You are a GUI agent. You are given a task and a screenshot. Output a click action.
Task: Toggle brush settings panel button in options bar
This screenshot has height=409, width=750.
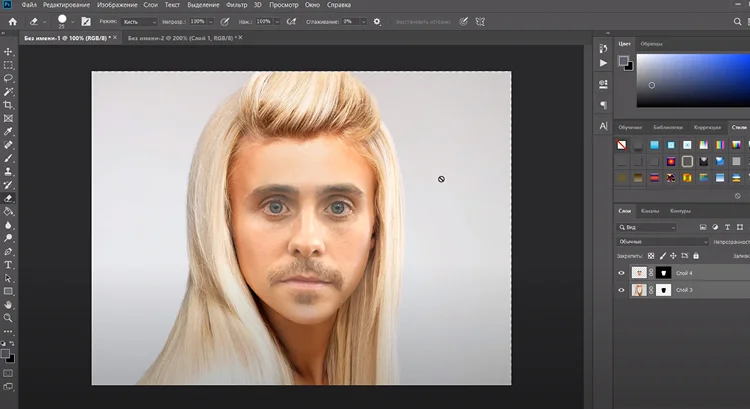[x=85, y=21]
